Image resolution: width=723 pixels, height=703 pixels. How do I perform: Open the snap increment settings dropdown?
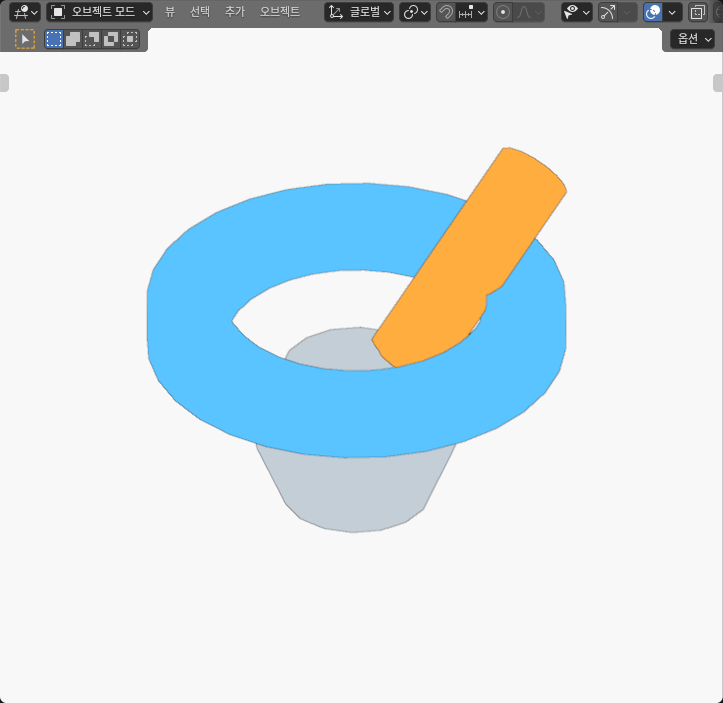tap(471, 12)
